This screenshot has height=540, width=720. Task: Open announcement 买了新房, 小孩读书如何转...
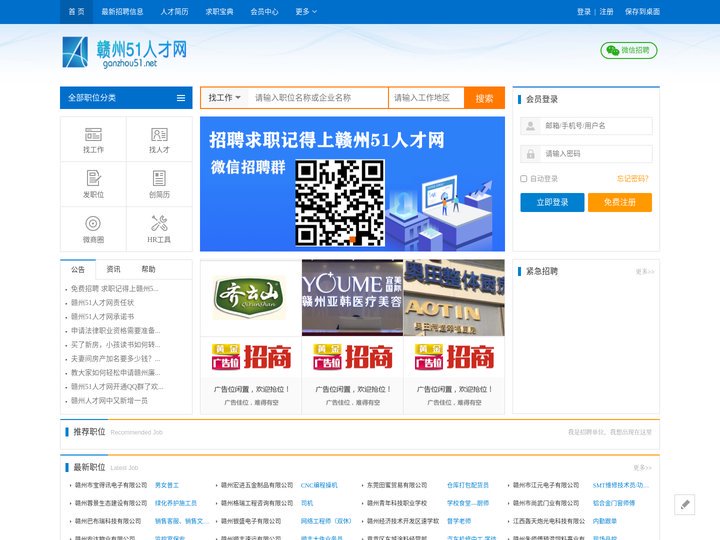[115, 344]
